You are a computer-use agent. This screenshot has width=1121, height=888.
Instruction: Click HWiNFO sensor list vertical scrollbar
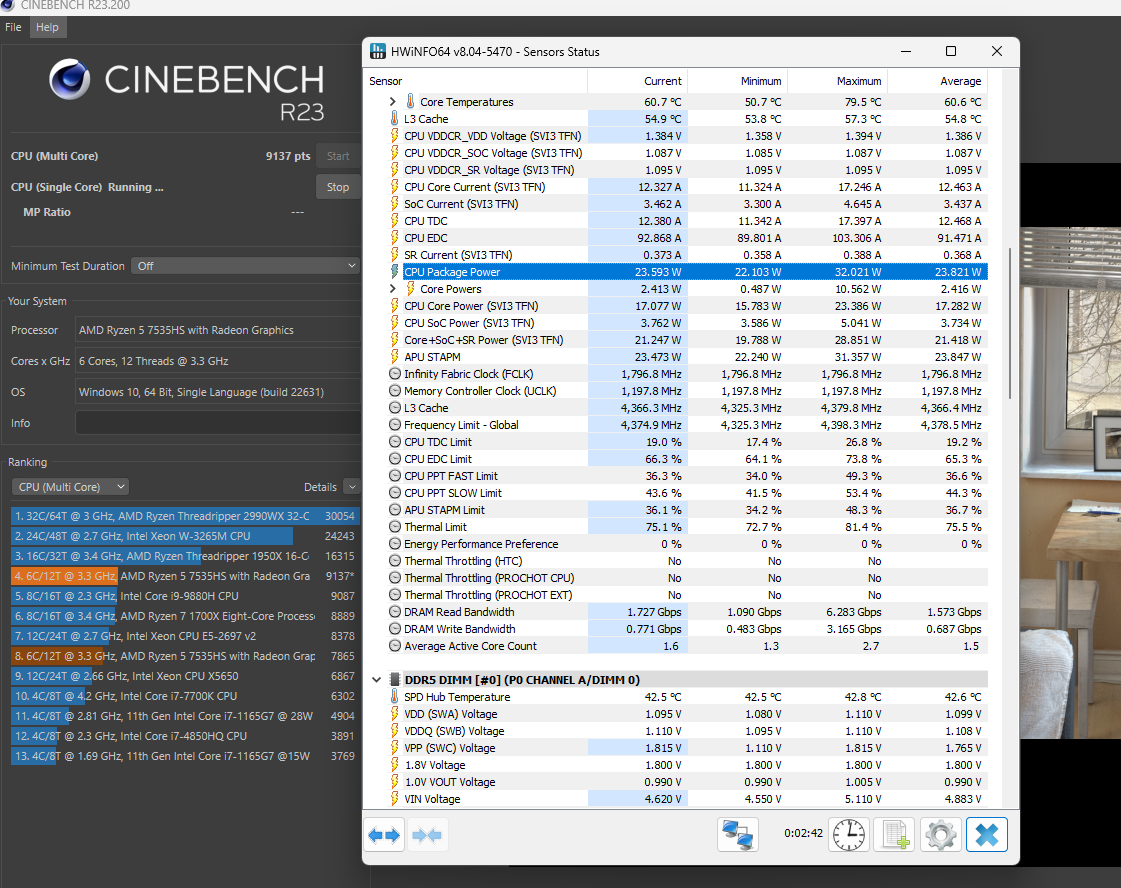coord(1009,323)
